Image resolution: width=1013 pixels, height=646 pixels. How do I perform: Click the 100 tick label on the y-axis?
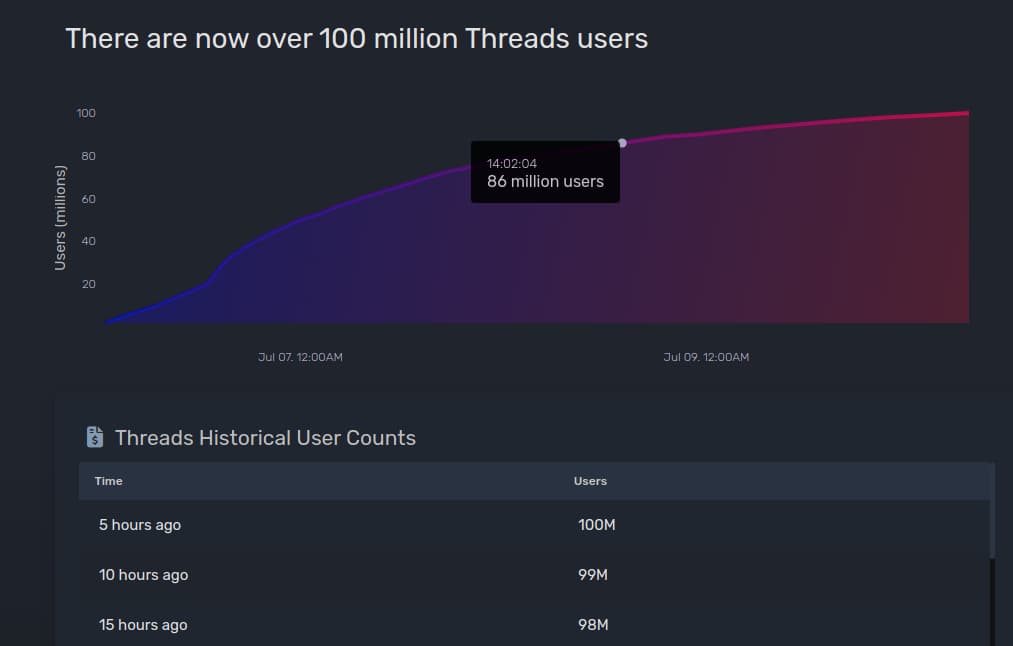coord(86,113)
